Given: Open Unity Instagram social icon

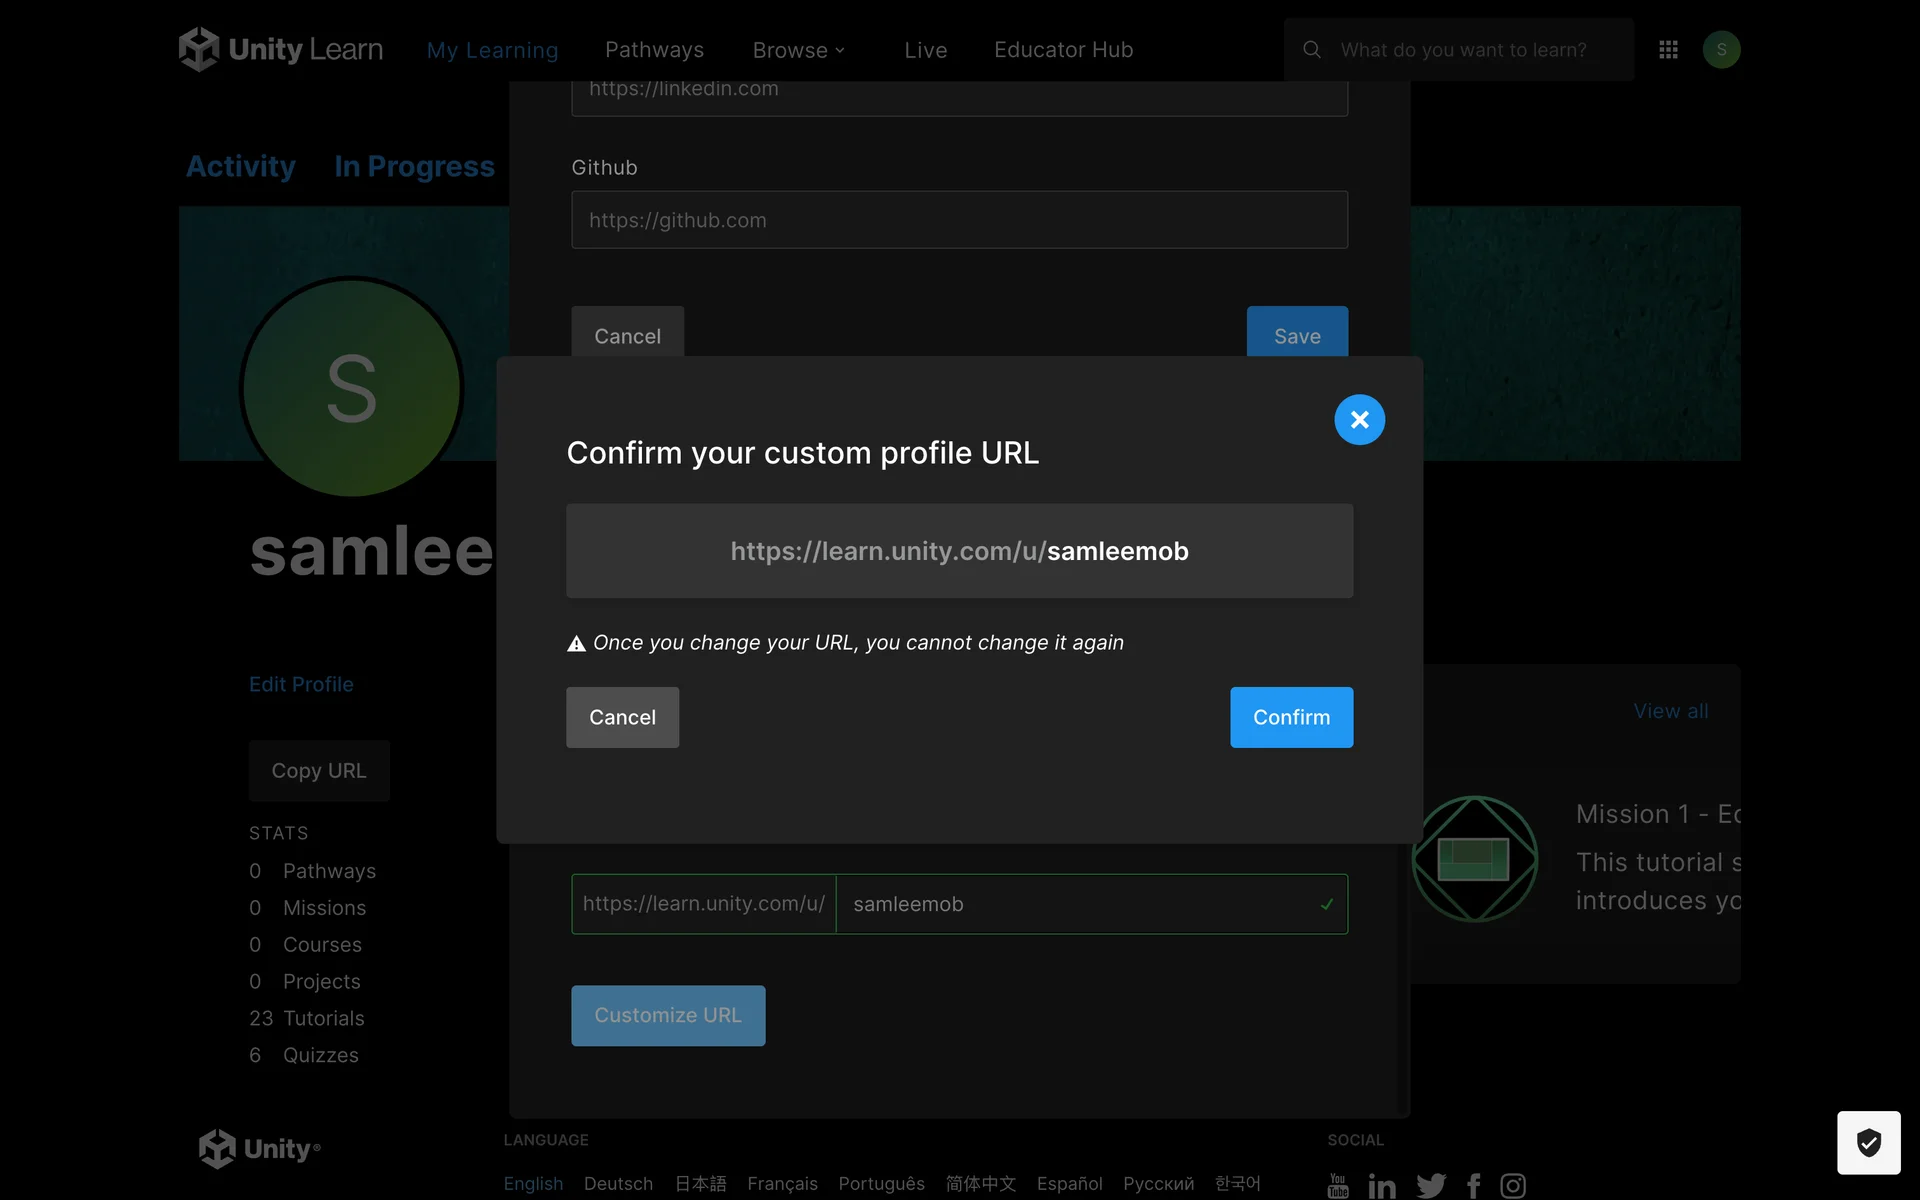Looking at the screenshot, I should [1513, 1186].
